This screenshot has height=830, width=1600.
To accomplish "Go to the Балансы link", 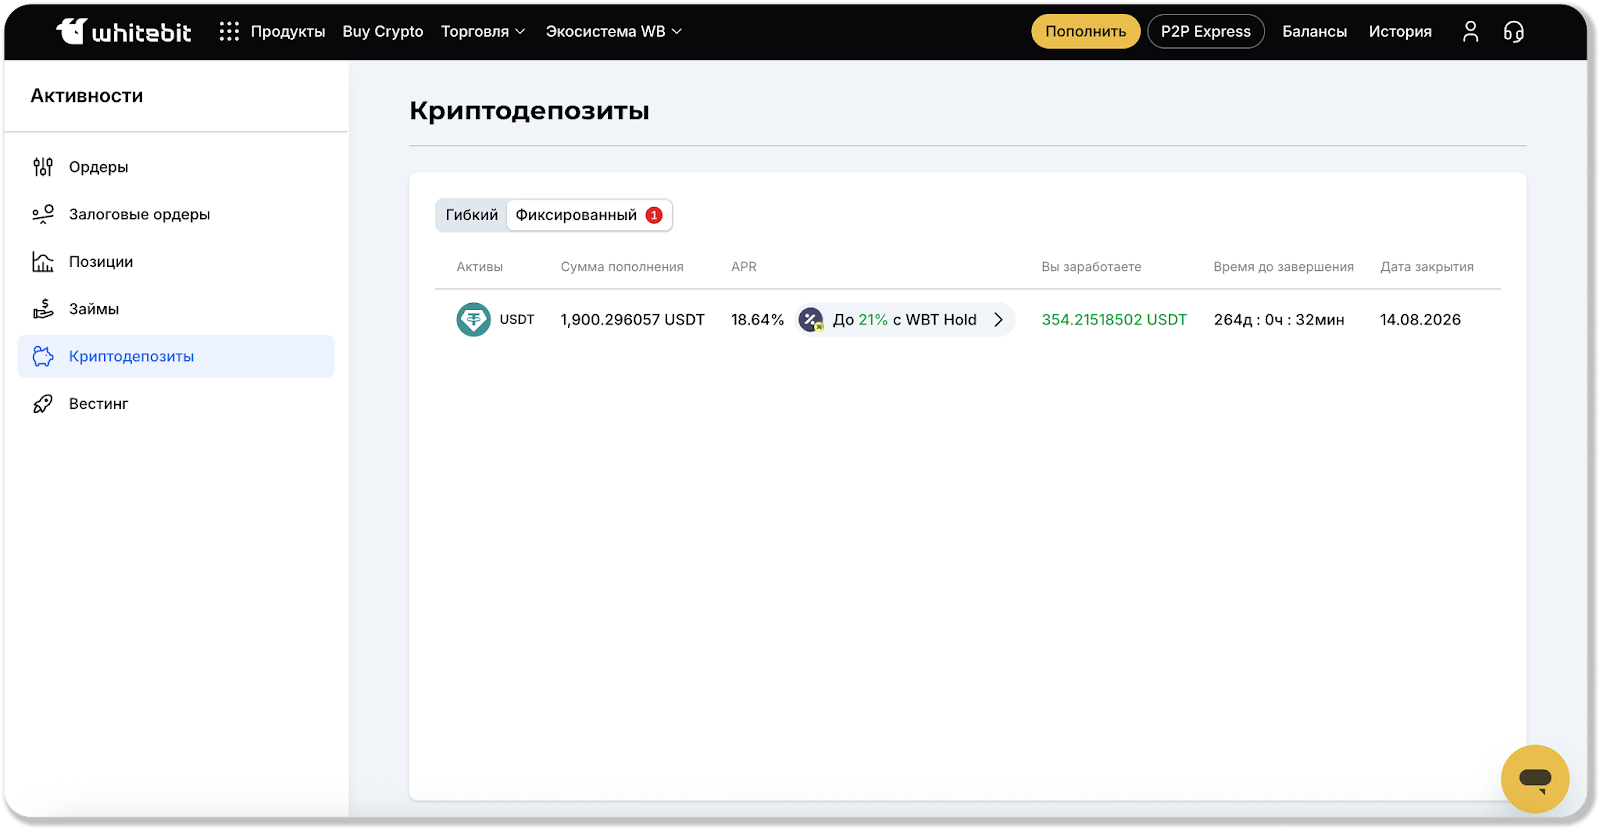I will click(x=1314, y=32).
